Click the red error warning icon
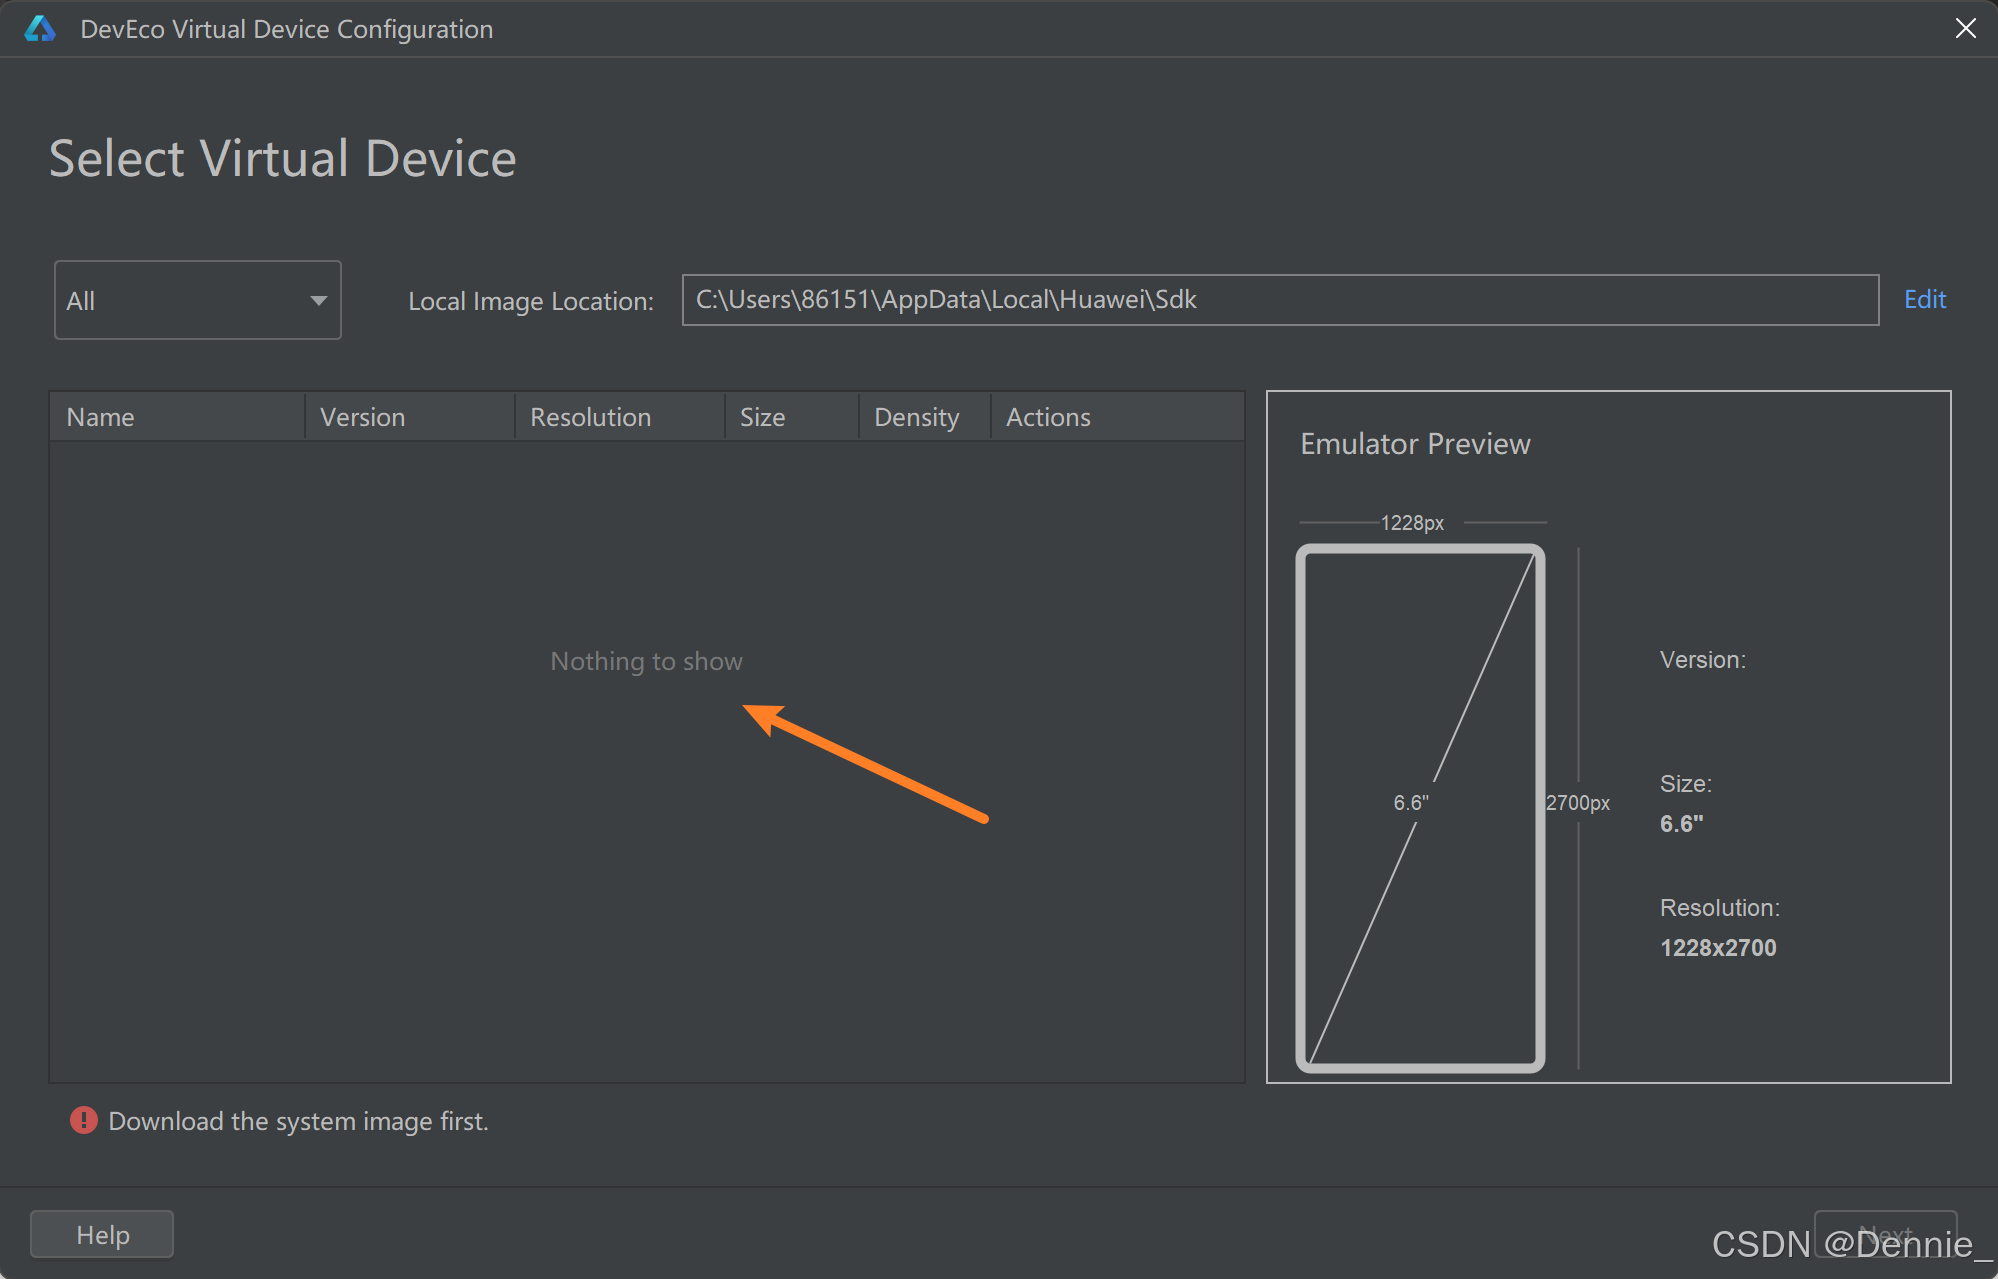This screenshot has width=1998, height=1279. (x=83, y=1120)
